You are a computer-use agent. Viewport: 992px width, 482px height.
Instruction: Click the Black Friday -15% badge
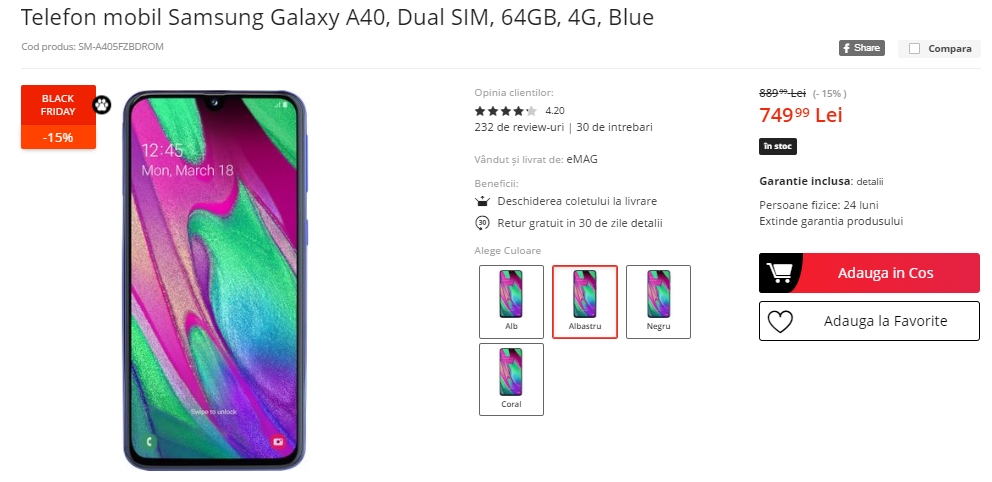[58, 117]
